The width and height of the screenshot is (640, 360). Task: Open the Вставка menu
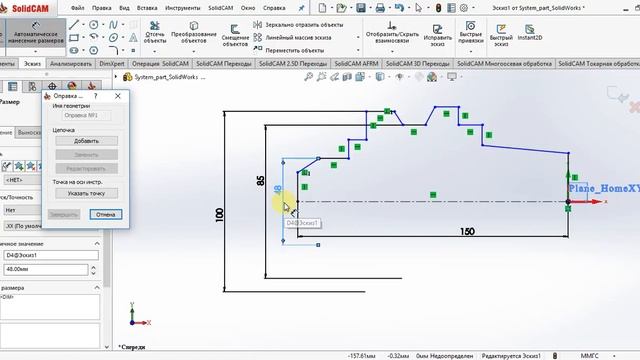coord(147,8)
